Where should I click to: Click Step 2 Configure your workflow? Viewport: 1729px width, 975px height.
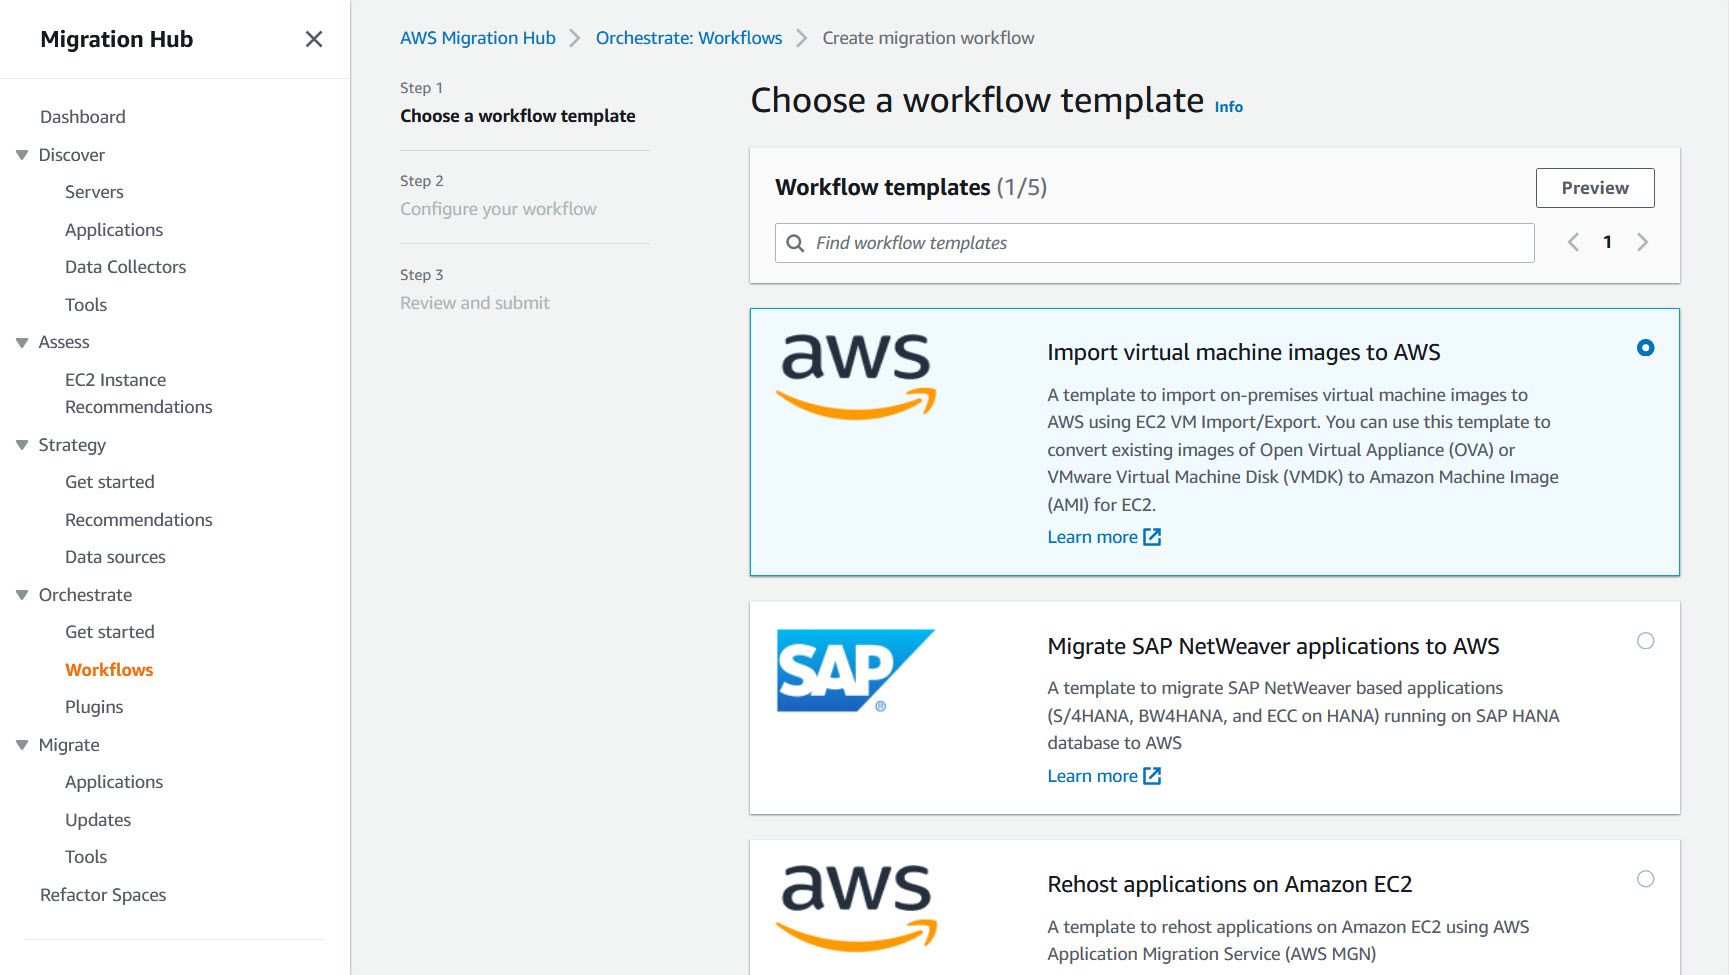coord(498,209)
